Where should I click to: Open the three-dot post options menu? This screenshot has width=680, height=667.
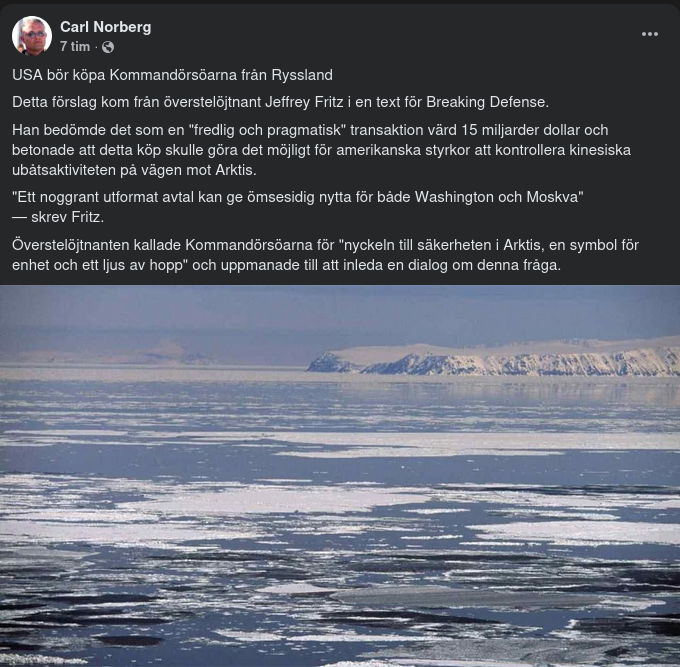coord(650,34)
